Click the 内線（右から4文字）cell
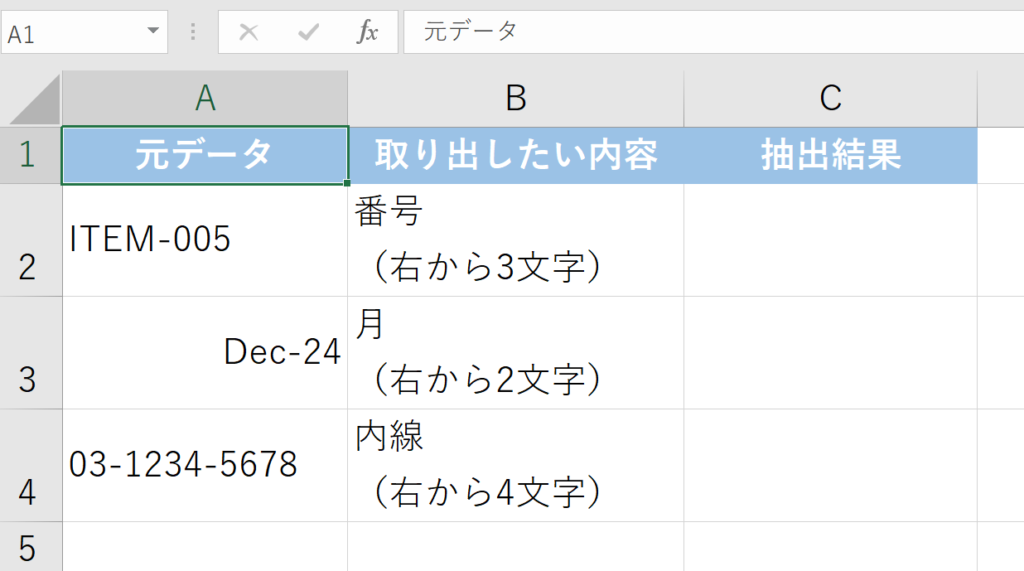Image resolution: width=1024 pixels, height=571 pixels. pos(516,465)
